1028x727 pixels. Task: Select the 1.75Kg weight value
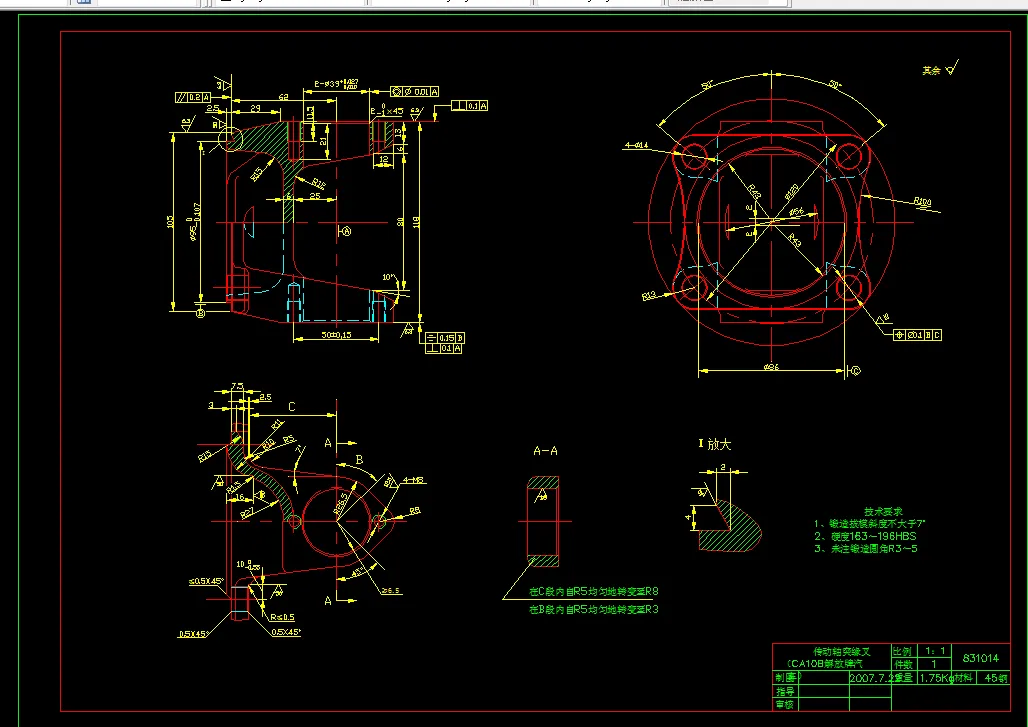(x=936, y=678)
